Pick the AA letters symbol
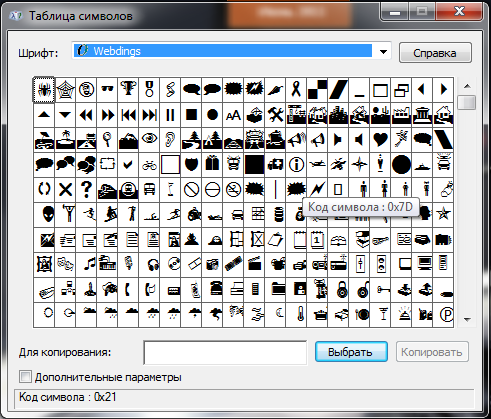491x419 pixels. 233,115
